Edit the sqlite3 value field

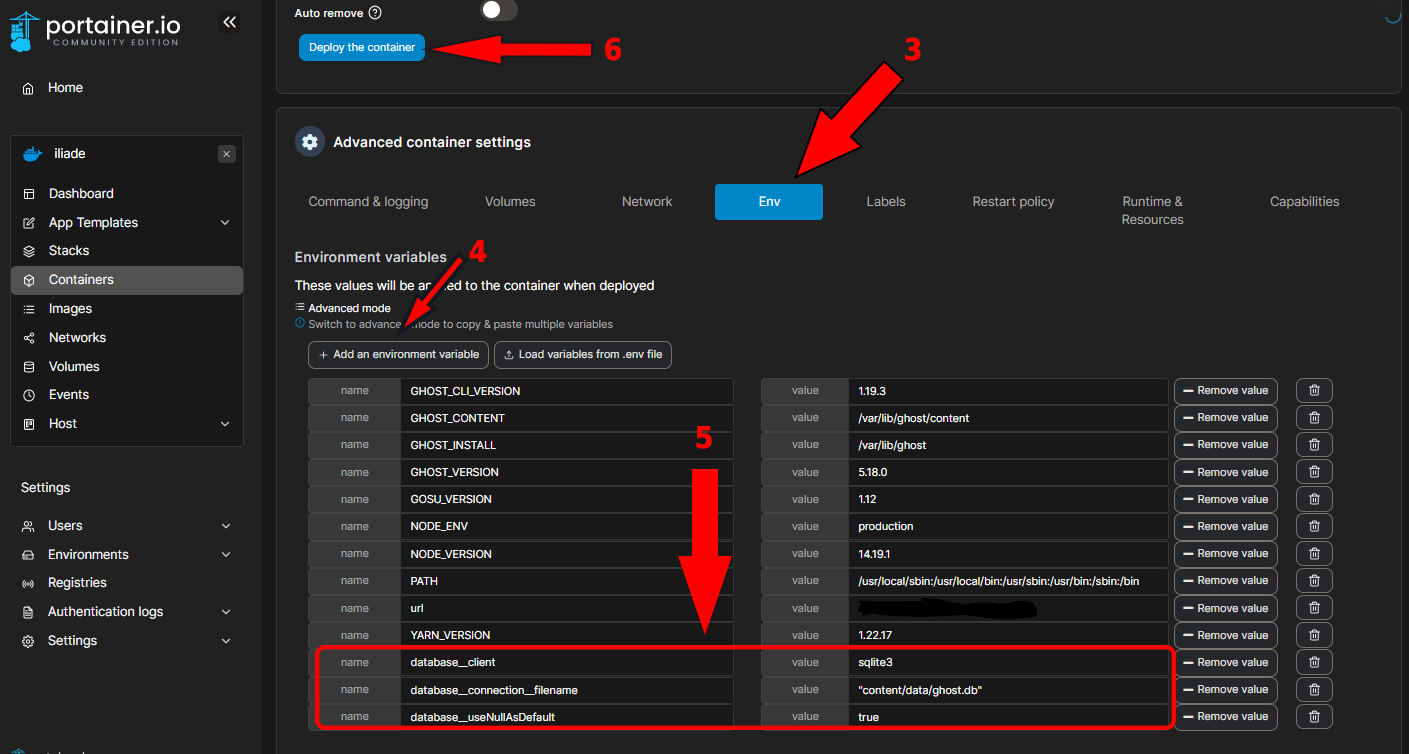(1008, 662)
